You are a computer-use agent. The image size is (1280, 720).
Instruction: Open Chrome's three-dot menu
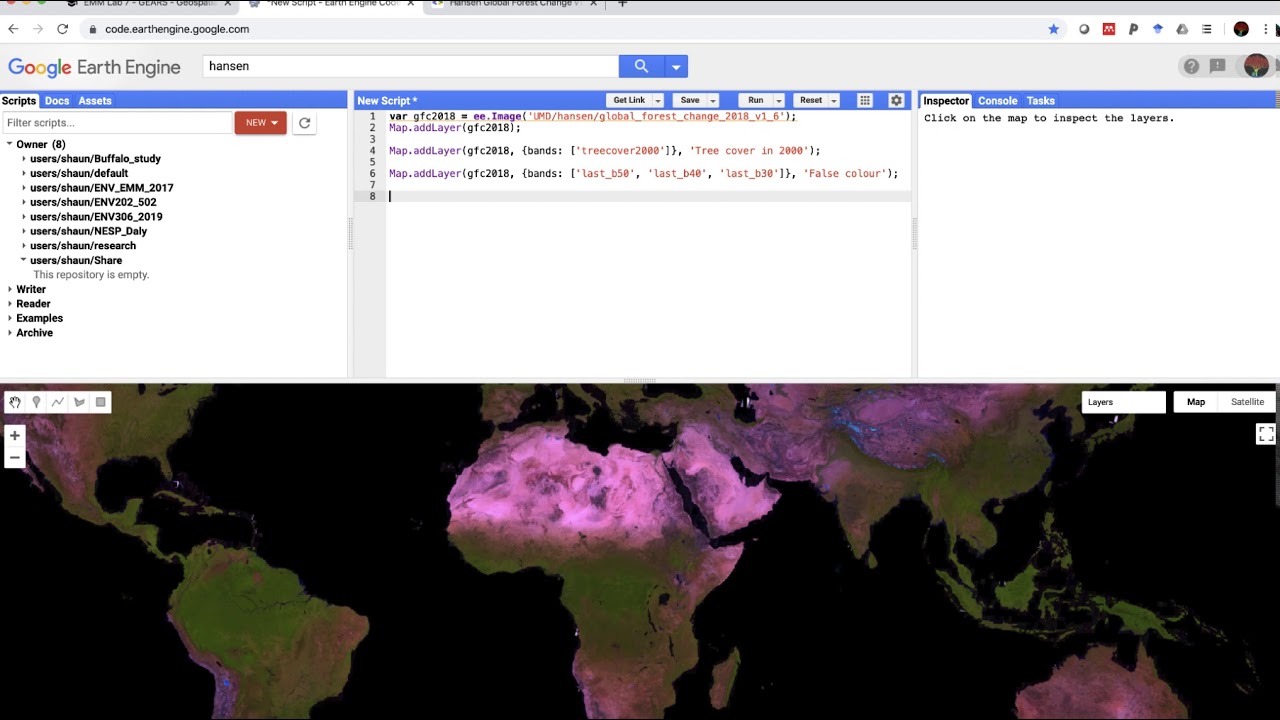click(1265, 29)
